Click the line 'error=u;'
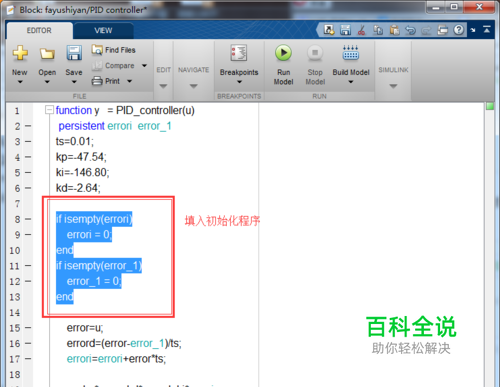This screenshot has height=387, width=500. [85, 328]
